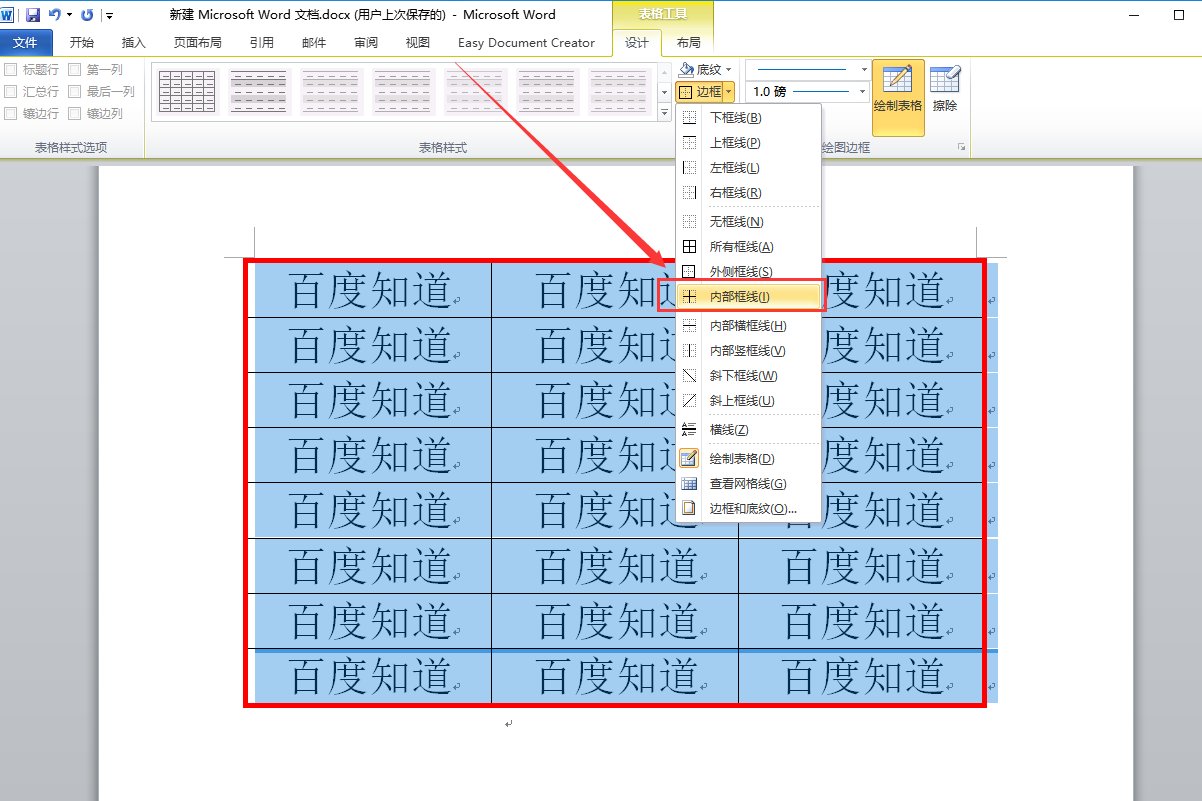The height and width of the screenshot is (801, 1202).
Task: Open the 1.0 磅 line weight dropdown
Action: coord(864,91)
